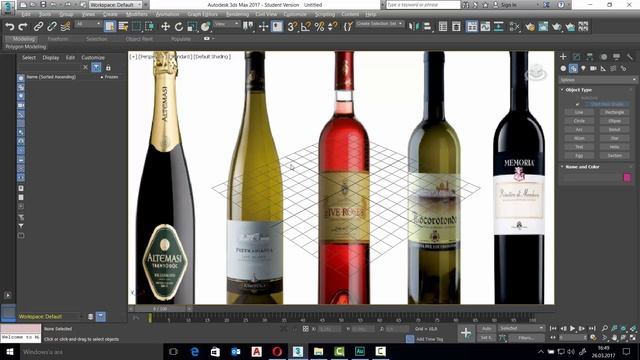The width and height of the screenshot is (640, 360).
Task: Switch to the Lights category in Create panel
Action: coord(583,69)
